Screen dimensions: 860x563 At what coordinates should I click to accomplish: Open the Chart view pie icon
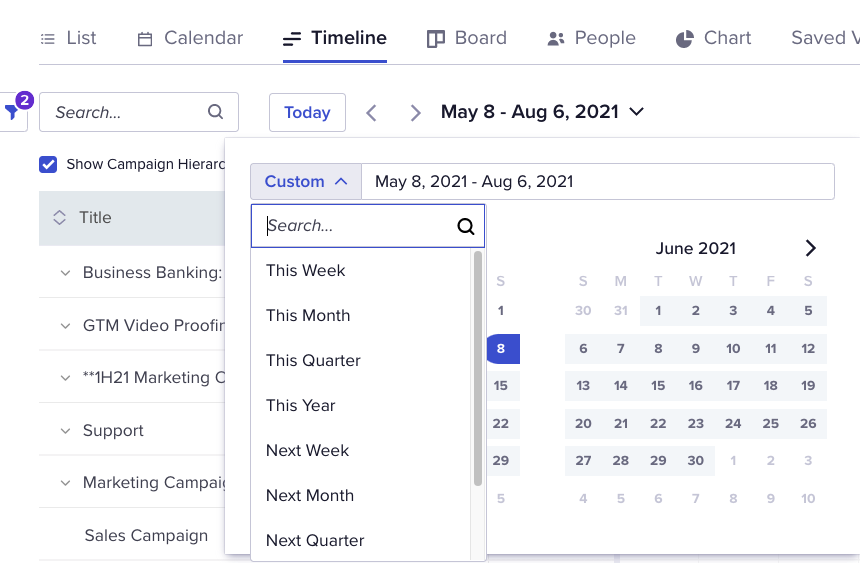click(684, 38)
